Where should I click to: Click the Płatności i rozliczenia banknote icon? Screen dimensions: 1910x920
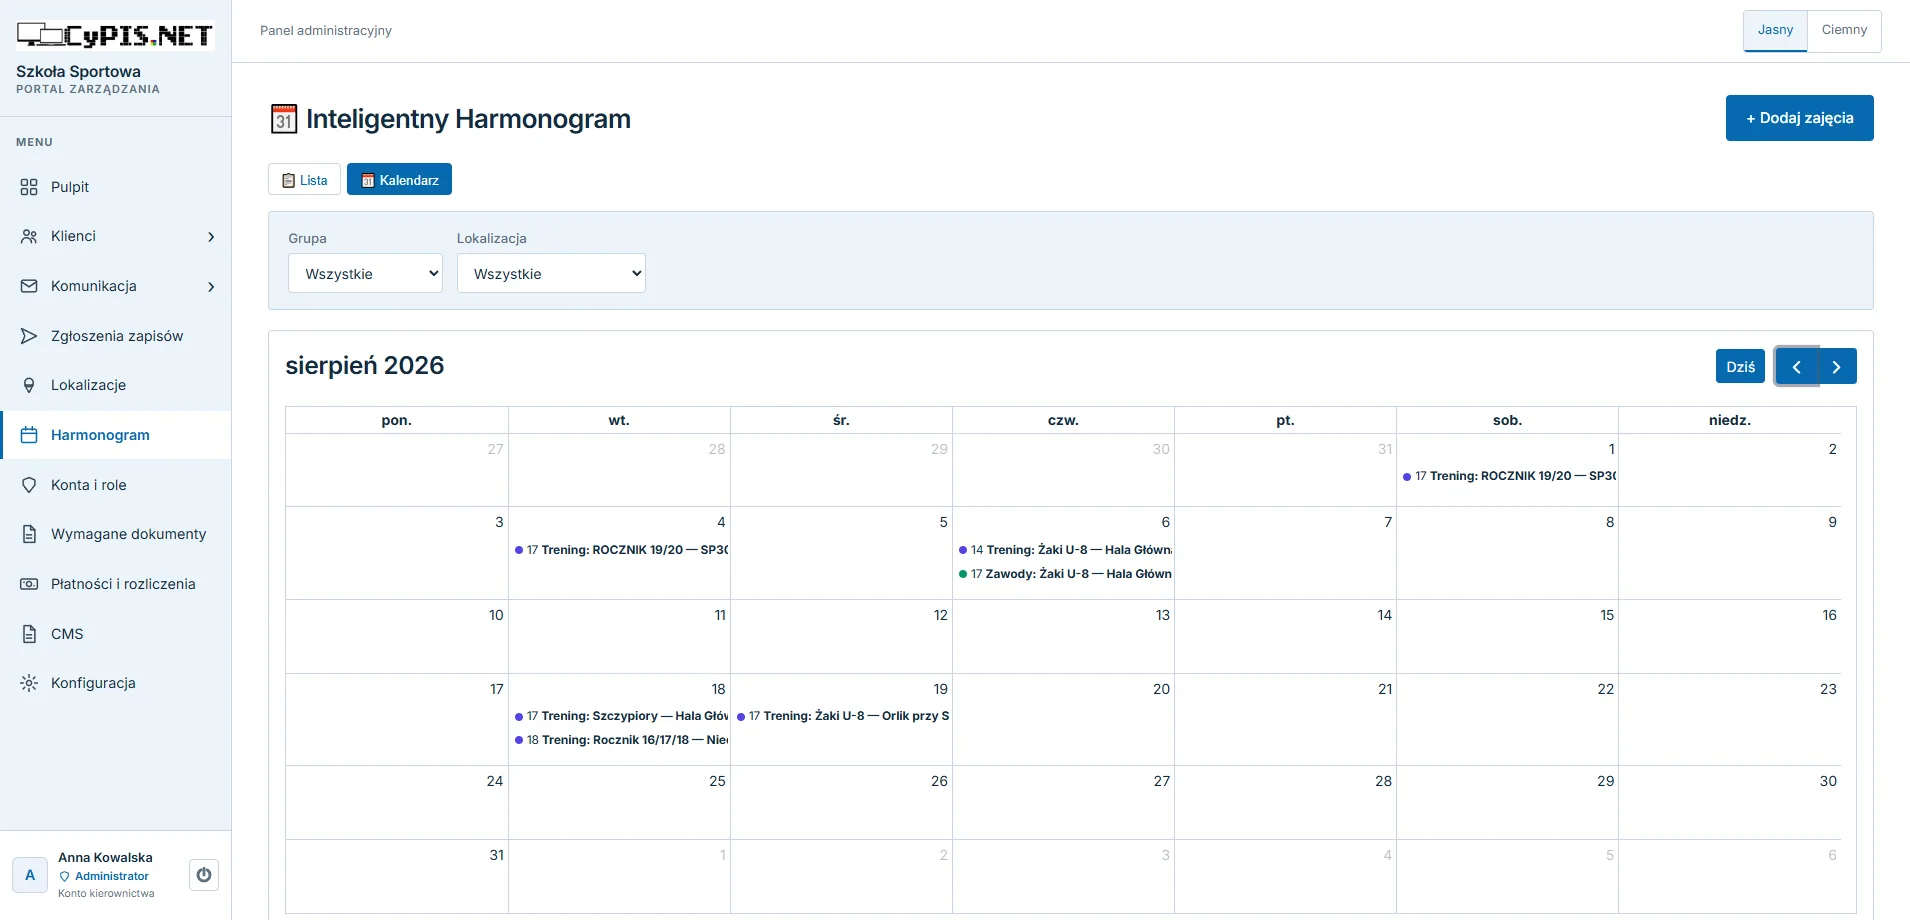(29, 584)
